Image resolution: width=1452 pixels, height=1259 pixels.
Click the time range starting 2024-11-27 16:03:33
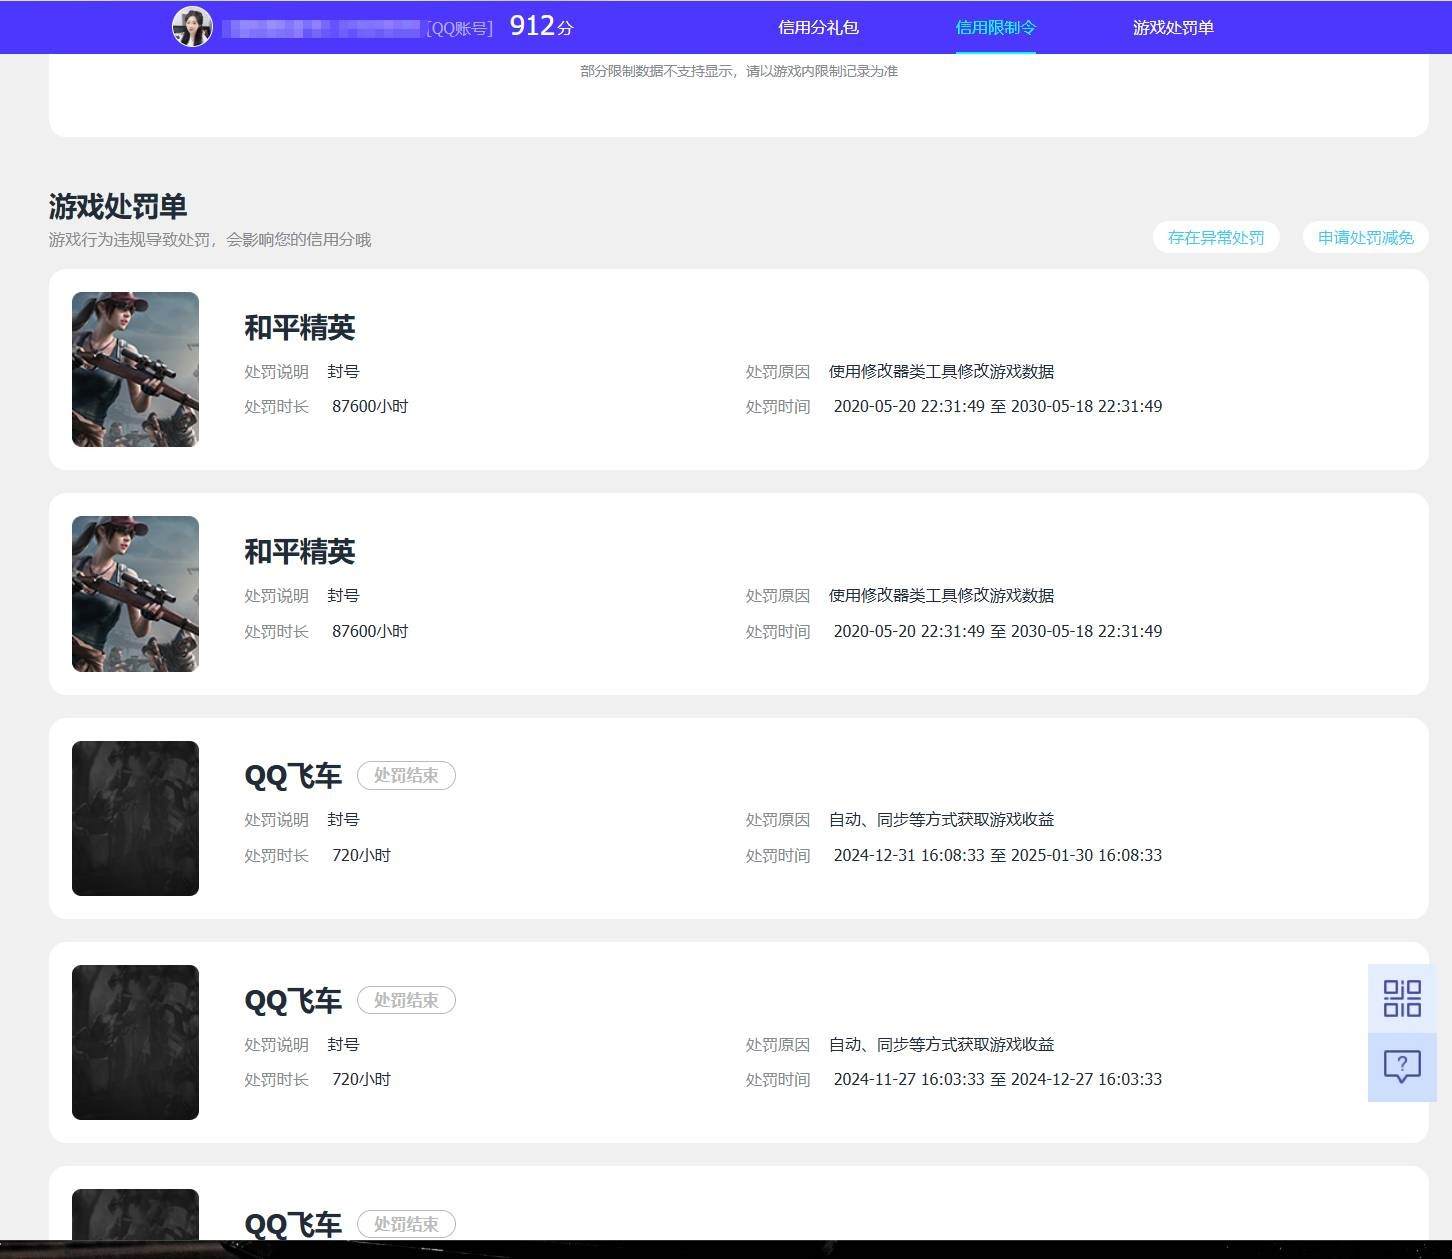[x=997, y=1079]
